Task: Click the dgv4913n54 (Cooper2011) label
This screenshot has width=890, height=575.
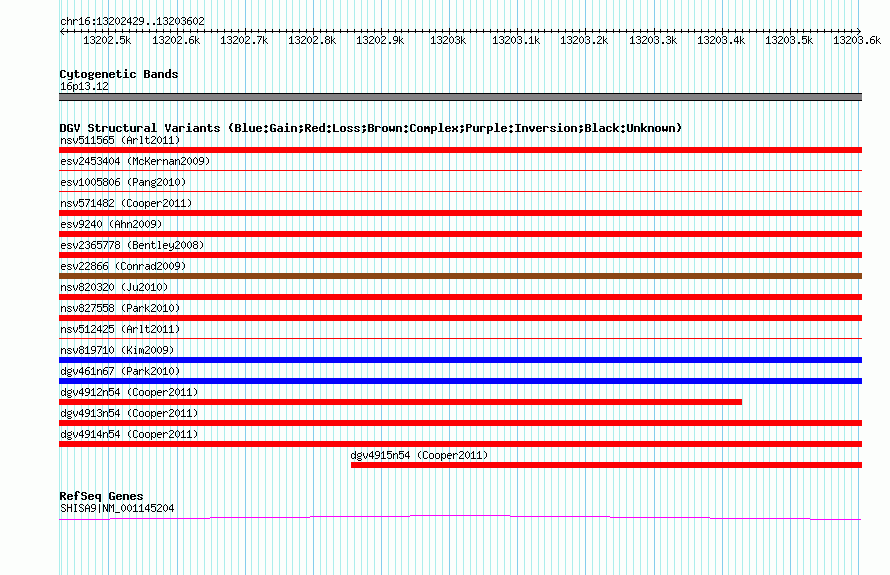Action: (x=129, y=413)
